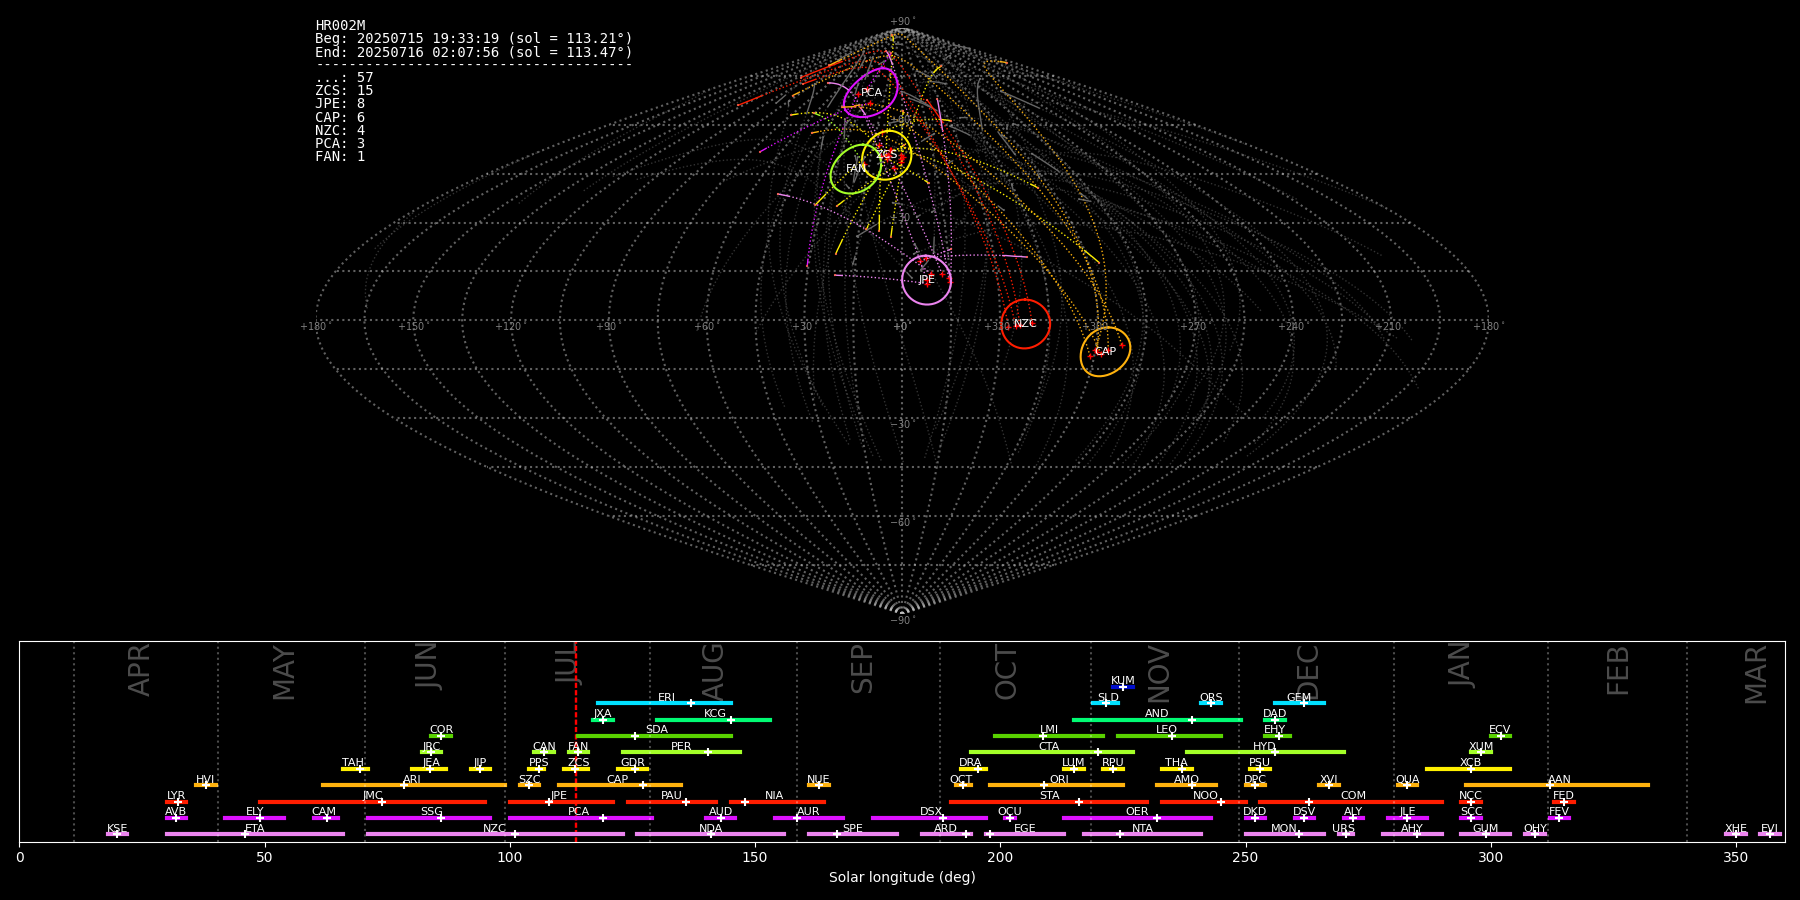Click the sporadic count '...: 57' entry
Viewport: 1800px width, 900px height.
[x=344, y=78]
